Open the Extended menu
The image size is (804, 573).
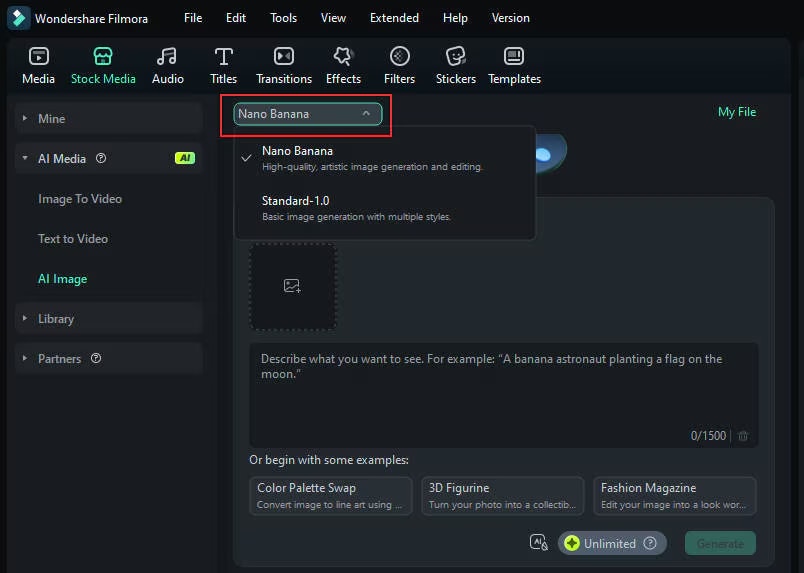pos(394,18)
